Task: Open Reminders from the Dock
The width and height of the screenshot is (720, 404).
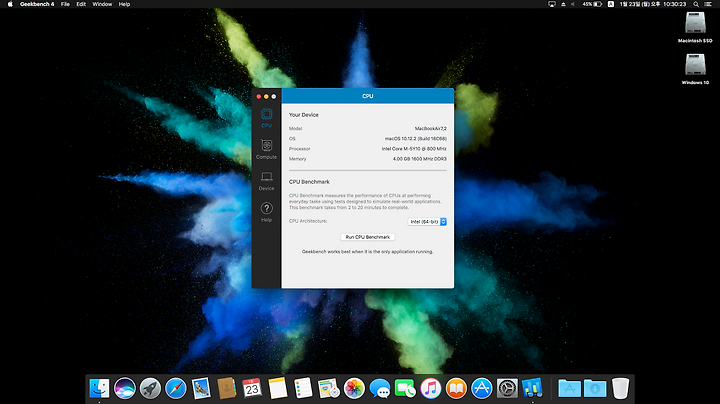Action: click(303, 388)
